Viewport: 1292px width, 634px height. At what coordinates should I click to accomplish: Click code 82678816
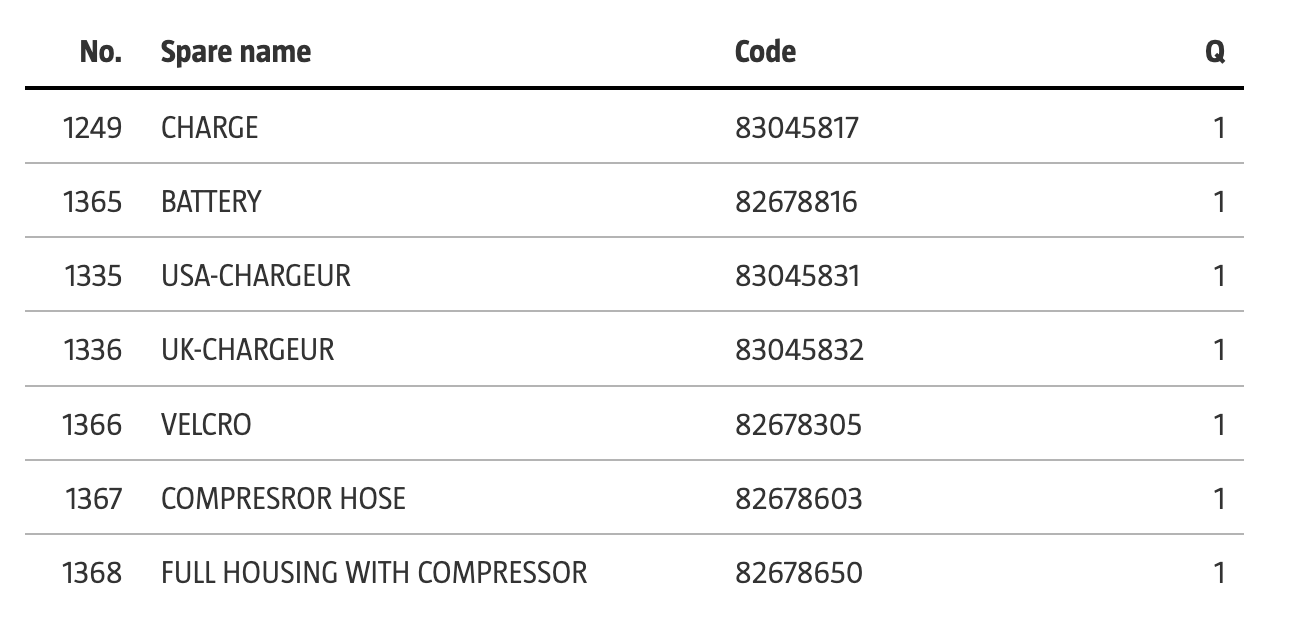pyautogui.click(x=796, y=202)
